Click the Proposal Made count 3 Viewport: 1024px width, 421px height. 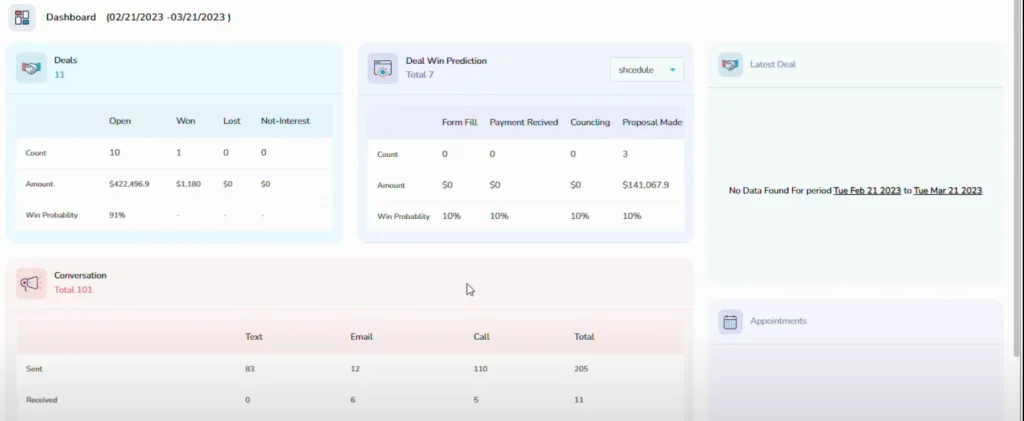click(x=626, y=154)
